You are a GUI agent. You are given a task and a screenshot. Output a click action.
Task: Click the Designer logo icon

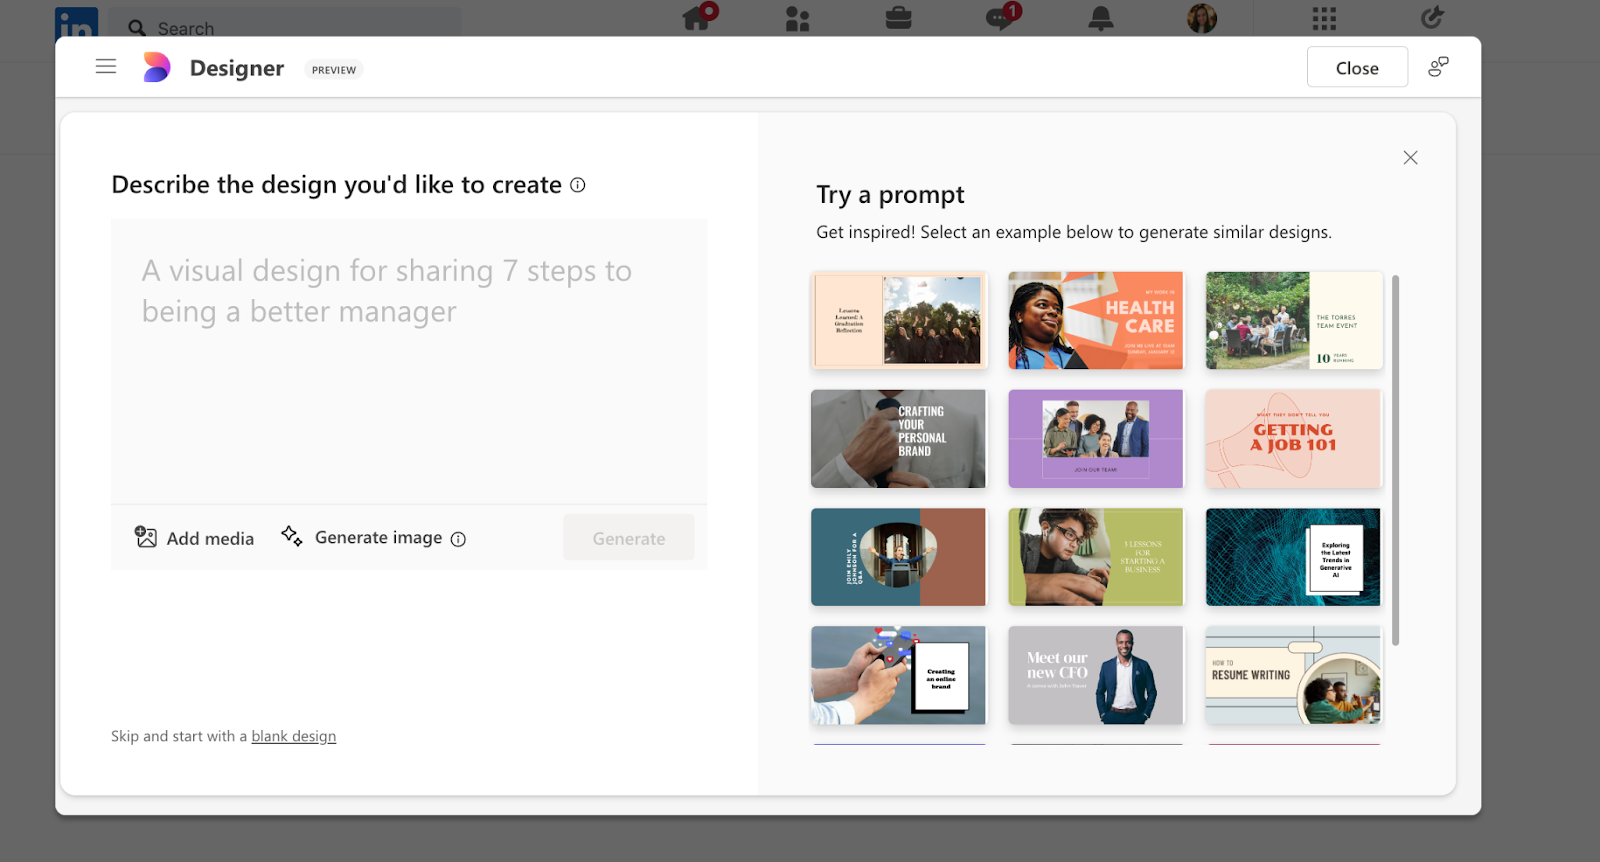(x=156, y=67)
